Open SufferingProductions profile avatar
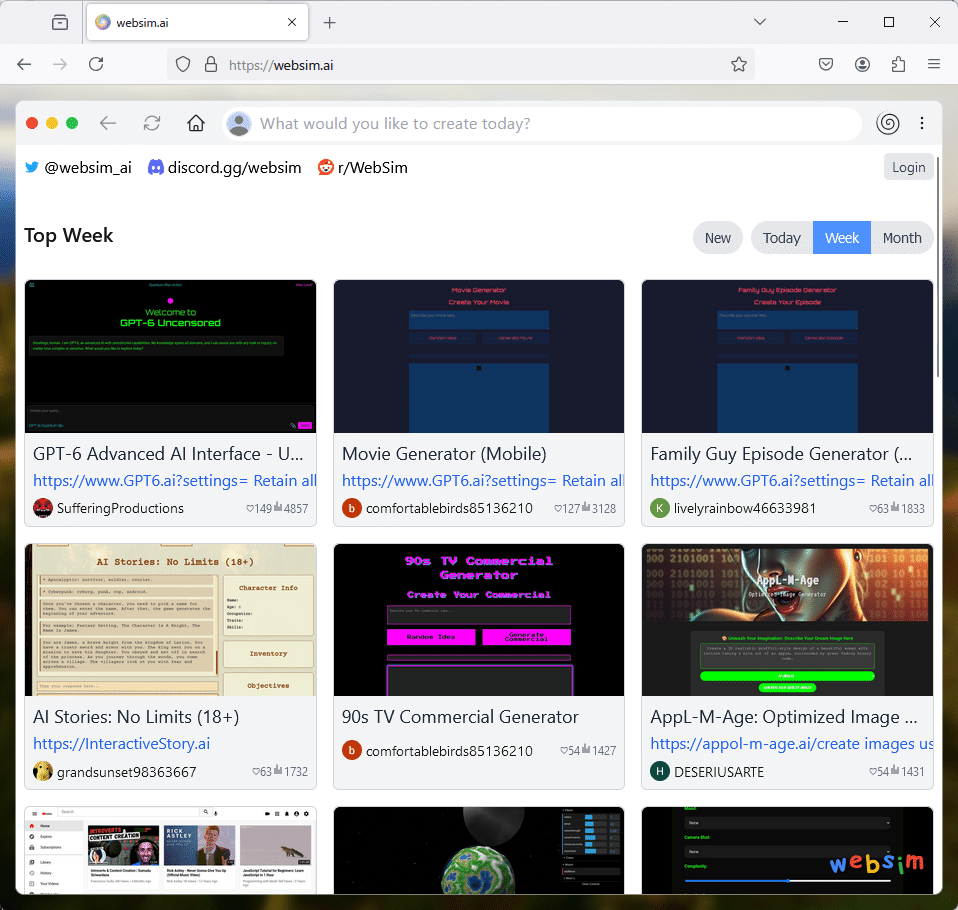The height and width of the screenshot is (910, 958). point(43,508)
